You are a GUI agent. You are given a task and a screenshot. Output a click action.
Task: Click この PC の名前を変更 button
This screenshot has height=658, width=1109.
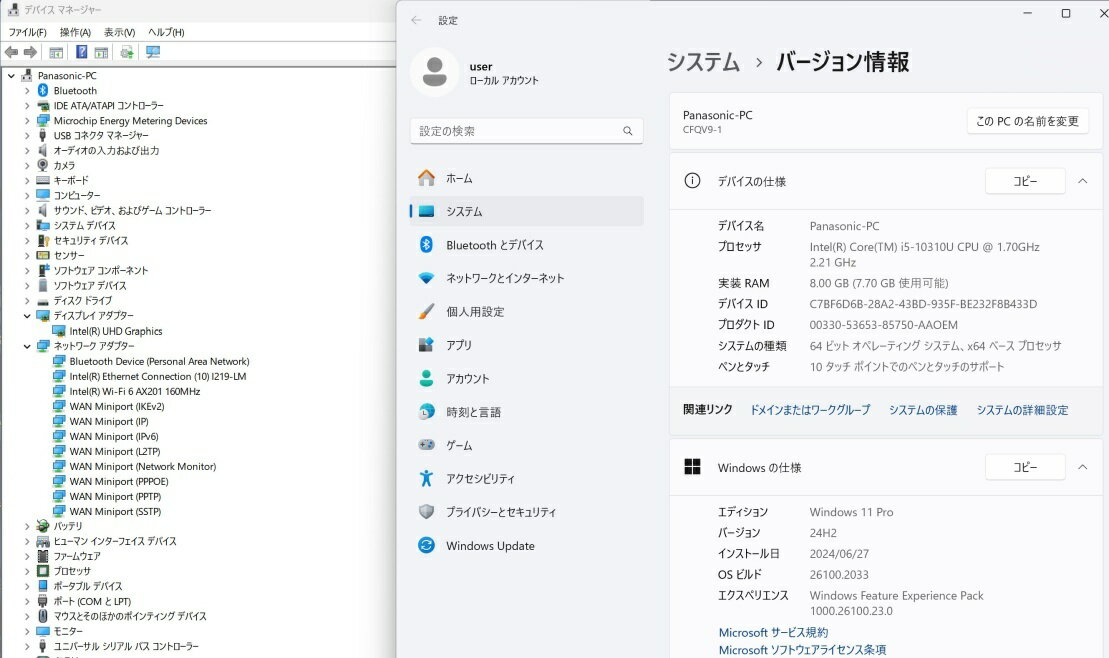[x=1027, y=121]
